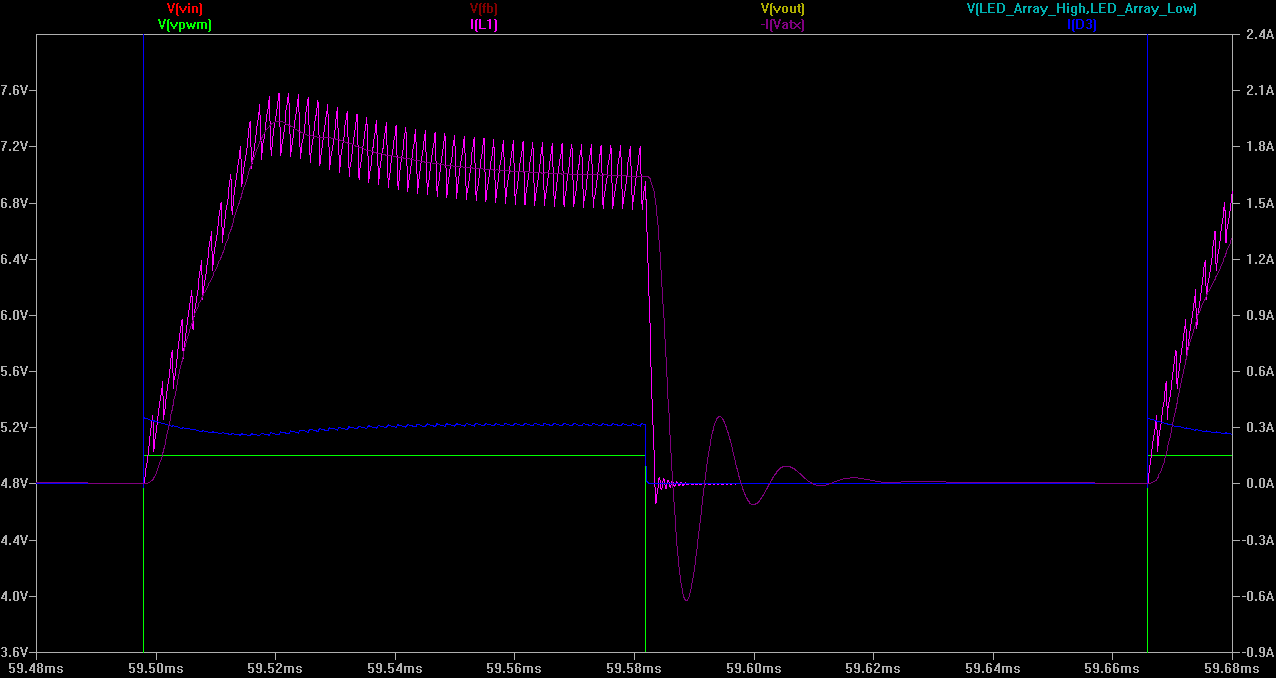This screenshot has height=678, width=1276.
Task: Click the 59.62ms time axis label
Action: tap(873, 668)
